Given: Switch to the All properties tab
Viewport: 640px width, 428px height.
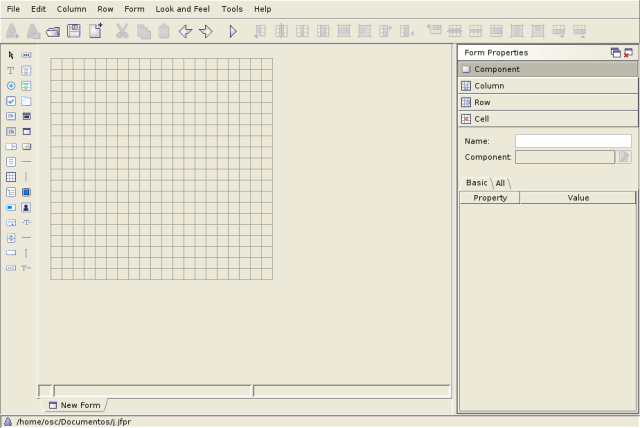Looking at the screenshot, I should pos(501,183).
